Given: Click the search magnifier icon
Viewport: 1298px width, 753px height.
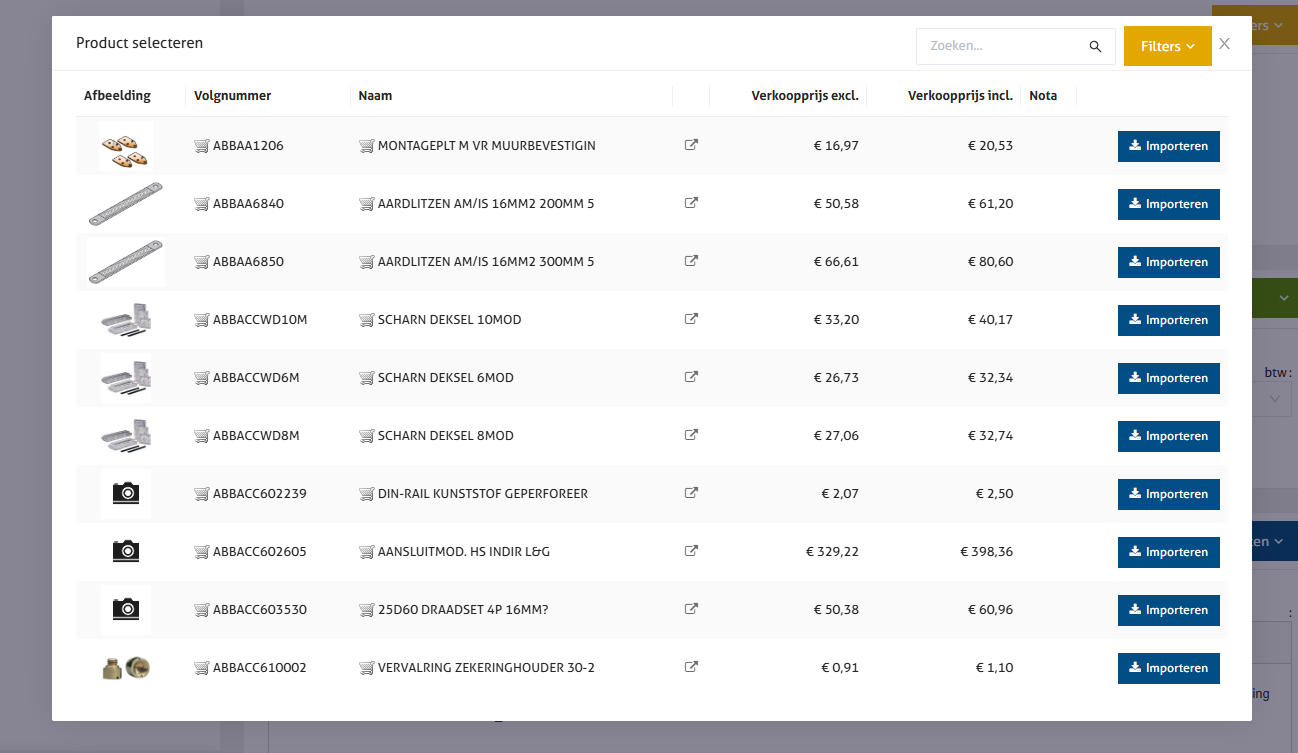Looking at the screenshot, I should 1095,47.
